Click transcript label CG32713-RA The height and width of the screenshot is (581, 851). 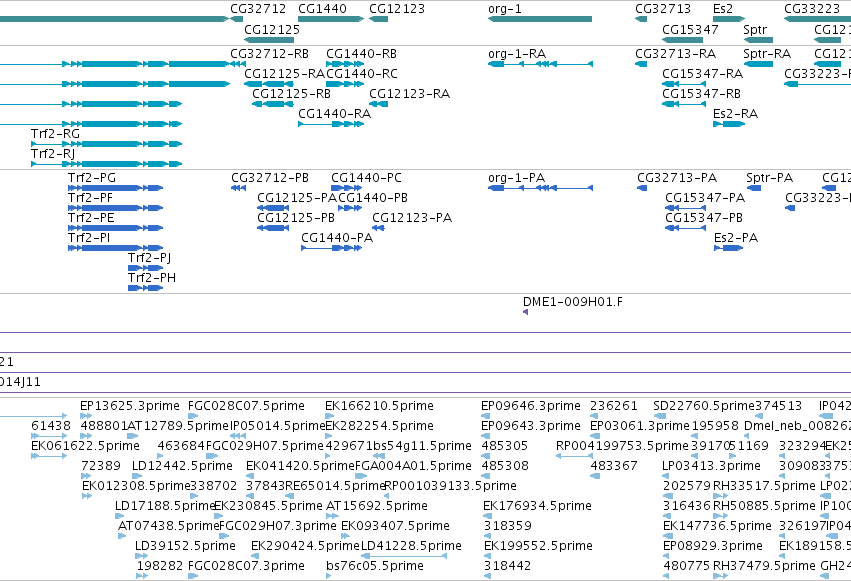(x=676, y=54)
